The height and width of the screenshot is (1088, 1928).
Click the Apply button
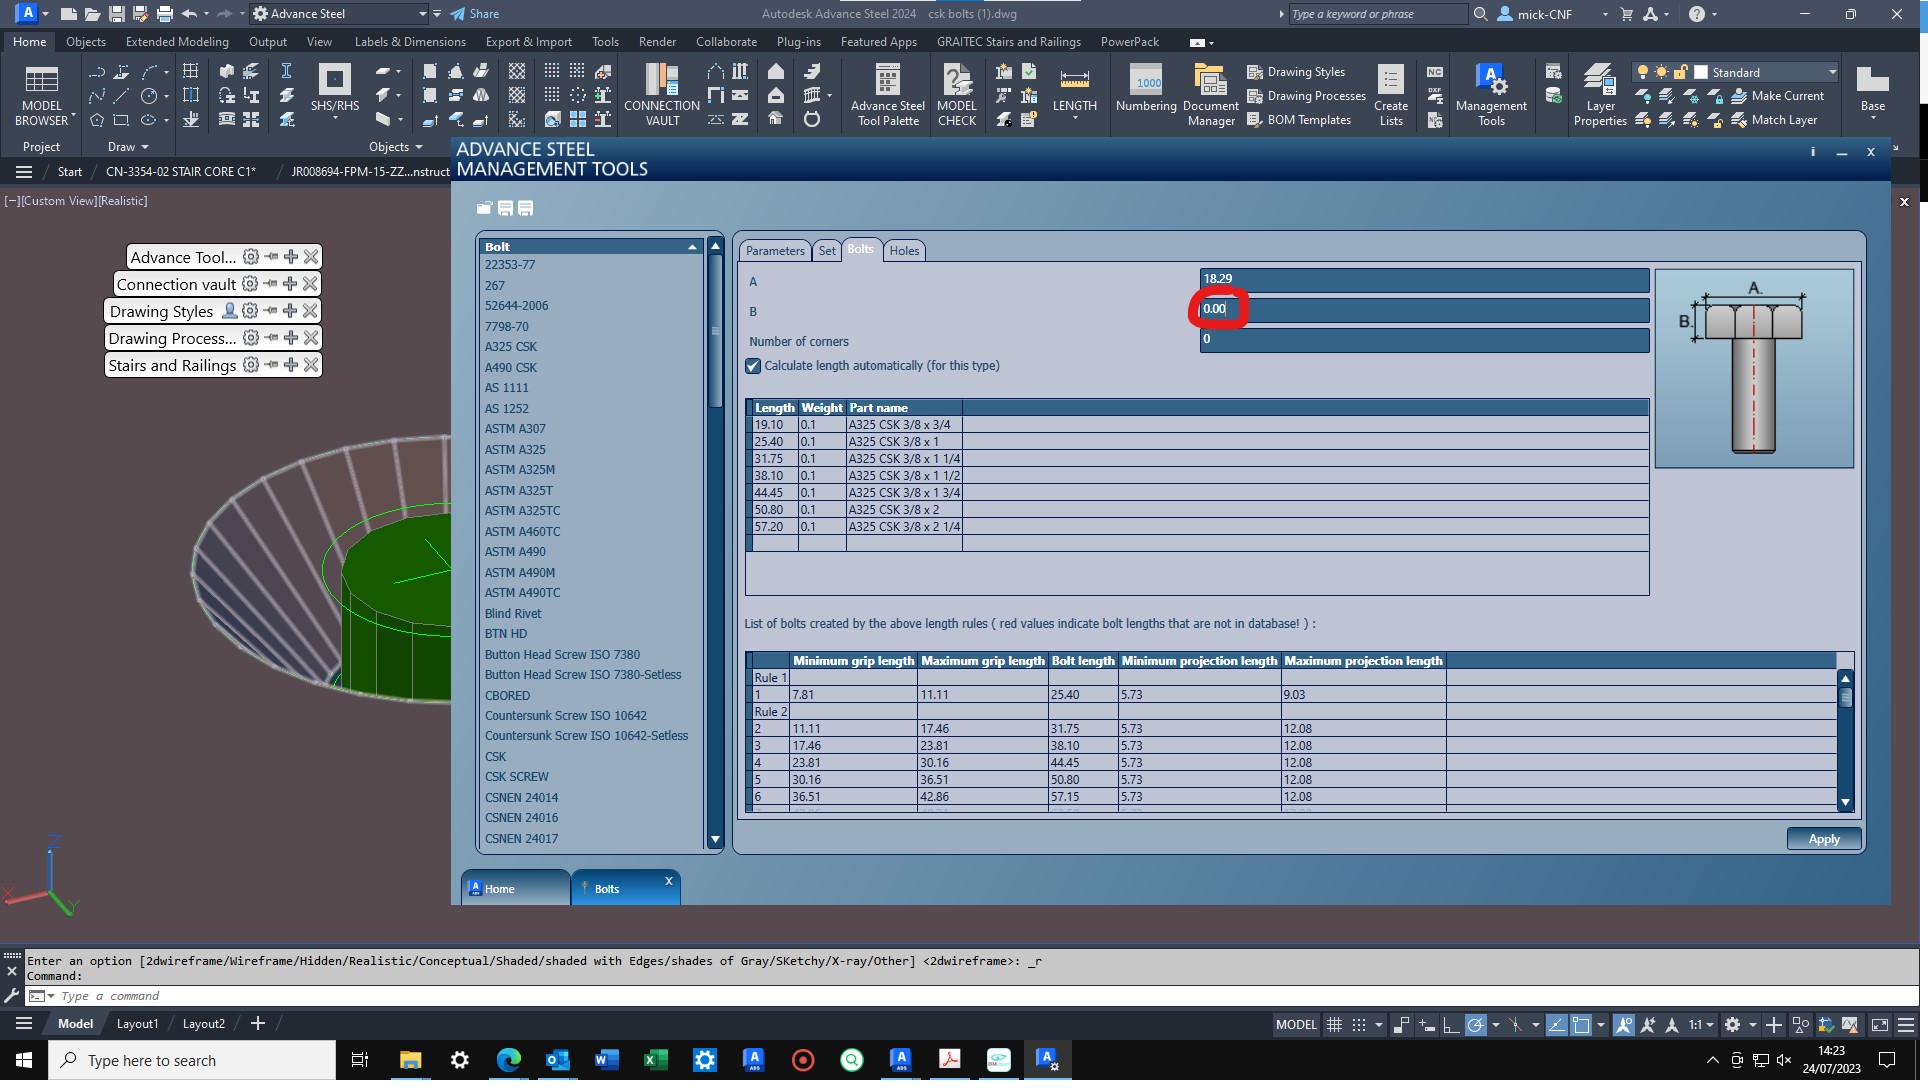(x=1823, y=839)
